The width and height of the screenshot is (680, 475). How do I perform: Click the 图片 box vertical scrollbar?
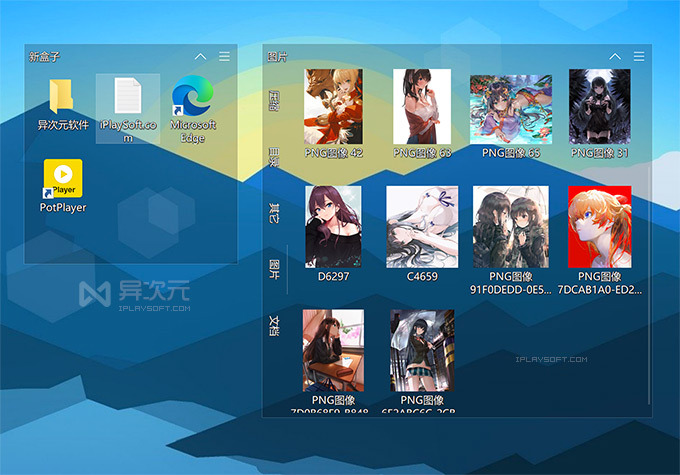click(x=649, y=284)
